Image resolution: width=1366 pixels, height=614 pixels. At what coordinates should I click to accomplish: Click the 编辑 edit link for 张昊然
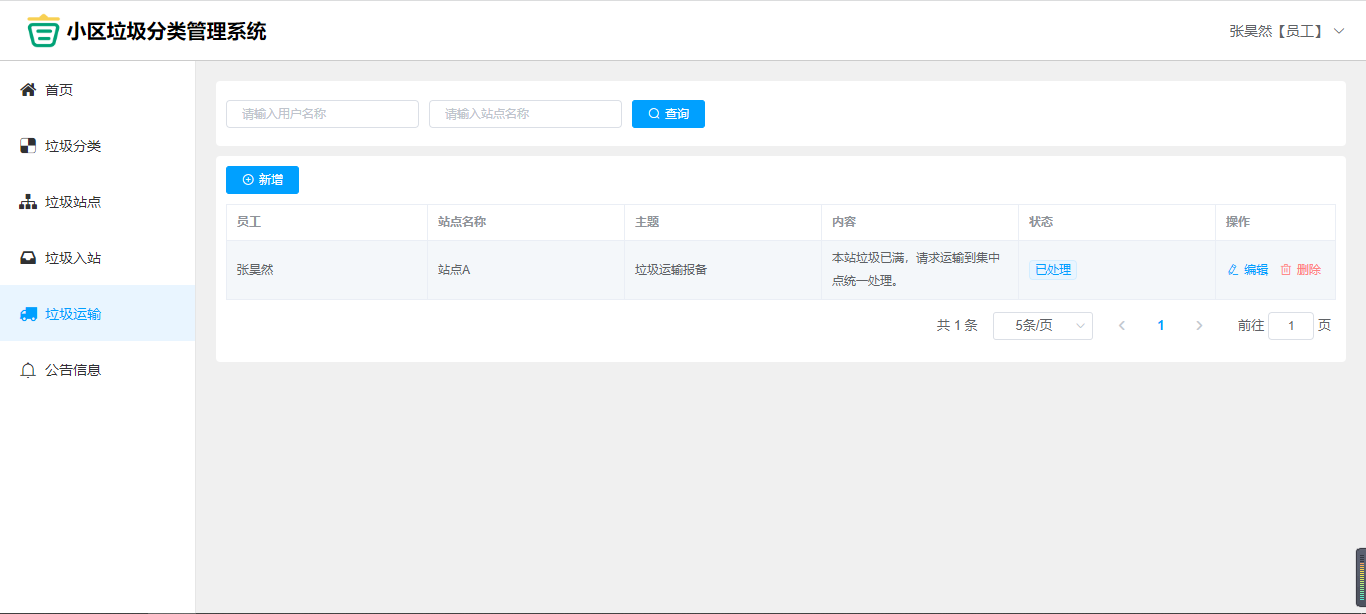click(x=1248, y=270)
